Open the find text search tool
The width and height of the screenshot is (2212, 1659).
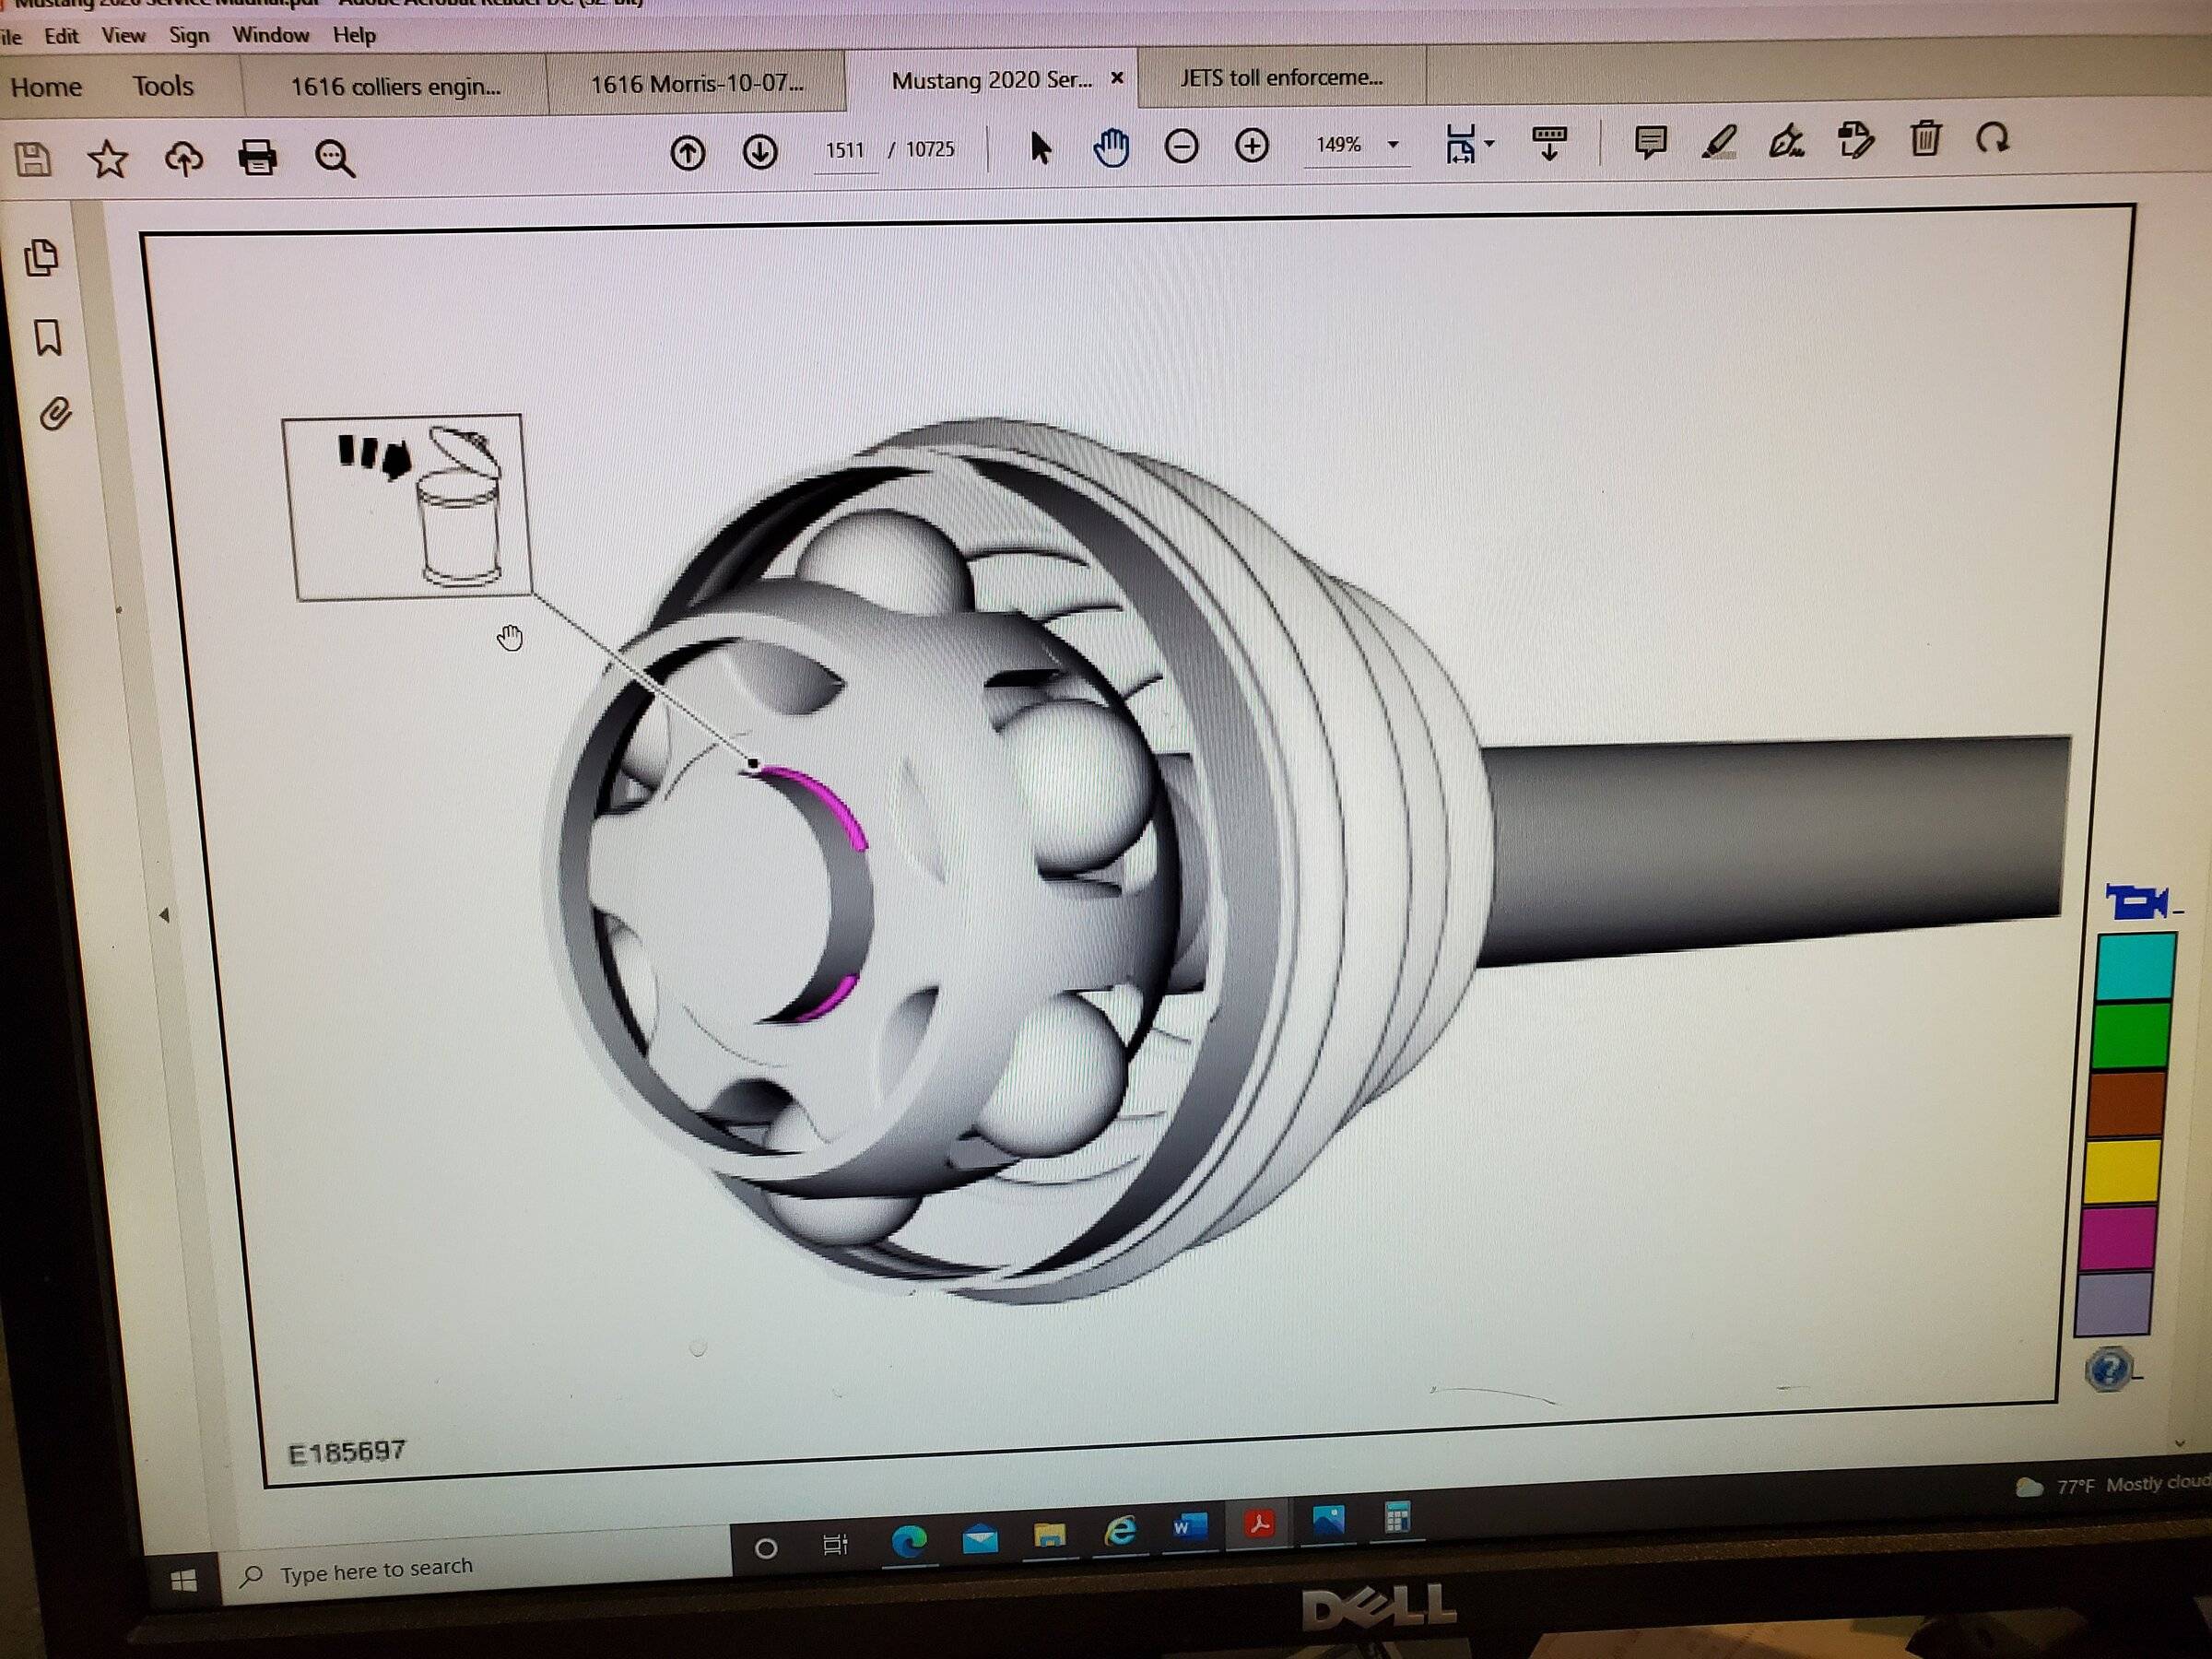pos(334,157)
